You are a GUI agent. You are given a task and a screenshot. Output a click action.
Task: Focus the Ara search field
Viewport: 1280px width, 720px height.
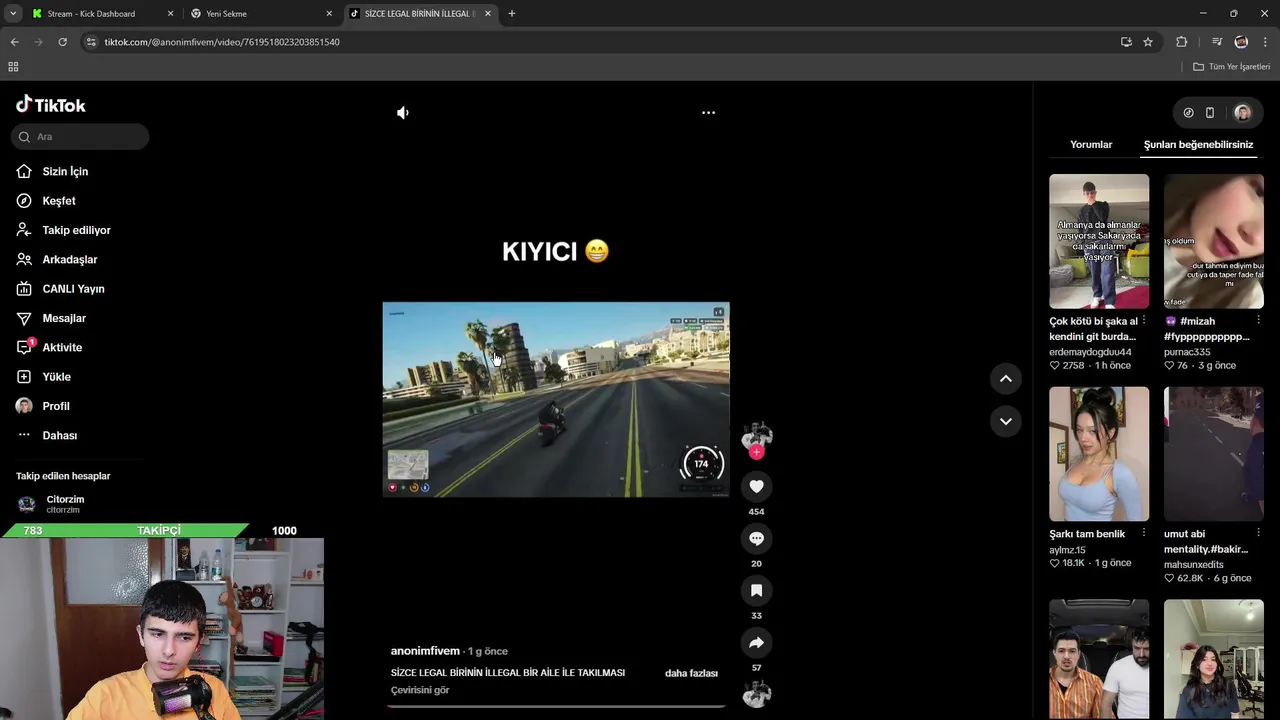81,137
